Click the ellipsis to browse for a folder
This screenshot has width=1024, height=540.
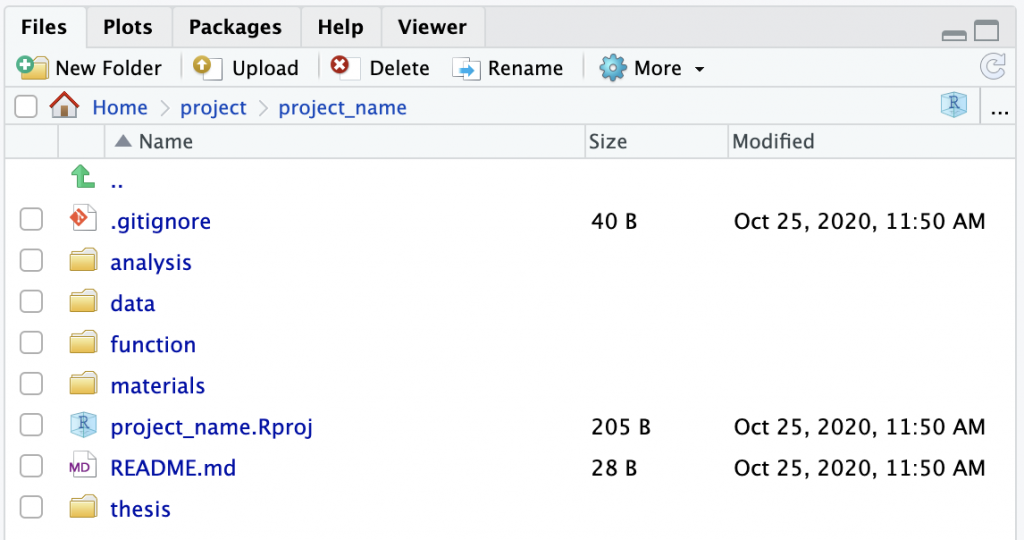click(999, 108)
